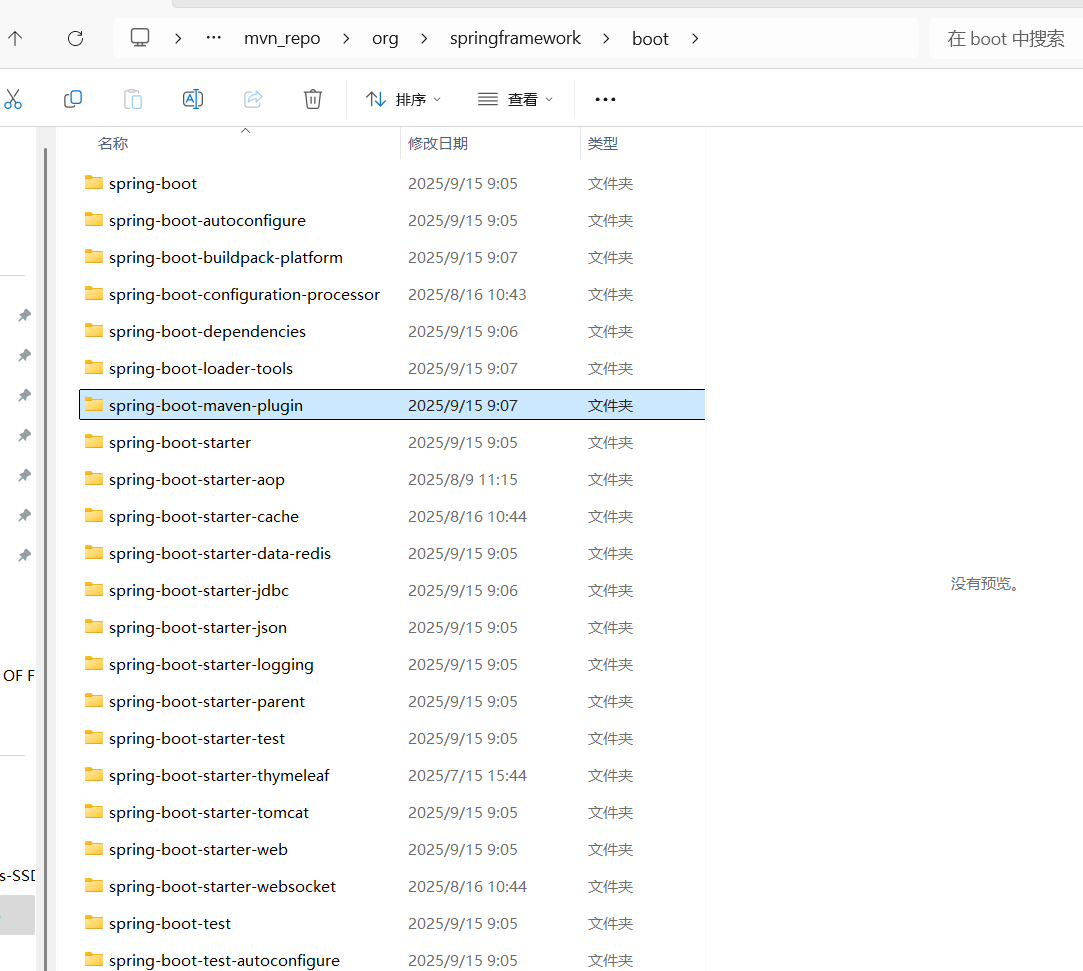This screenshot has height=971, width=1083.
Task: Click the Refresh icon
Action: click(75, 38)
